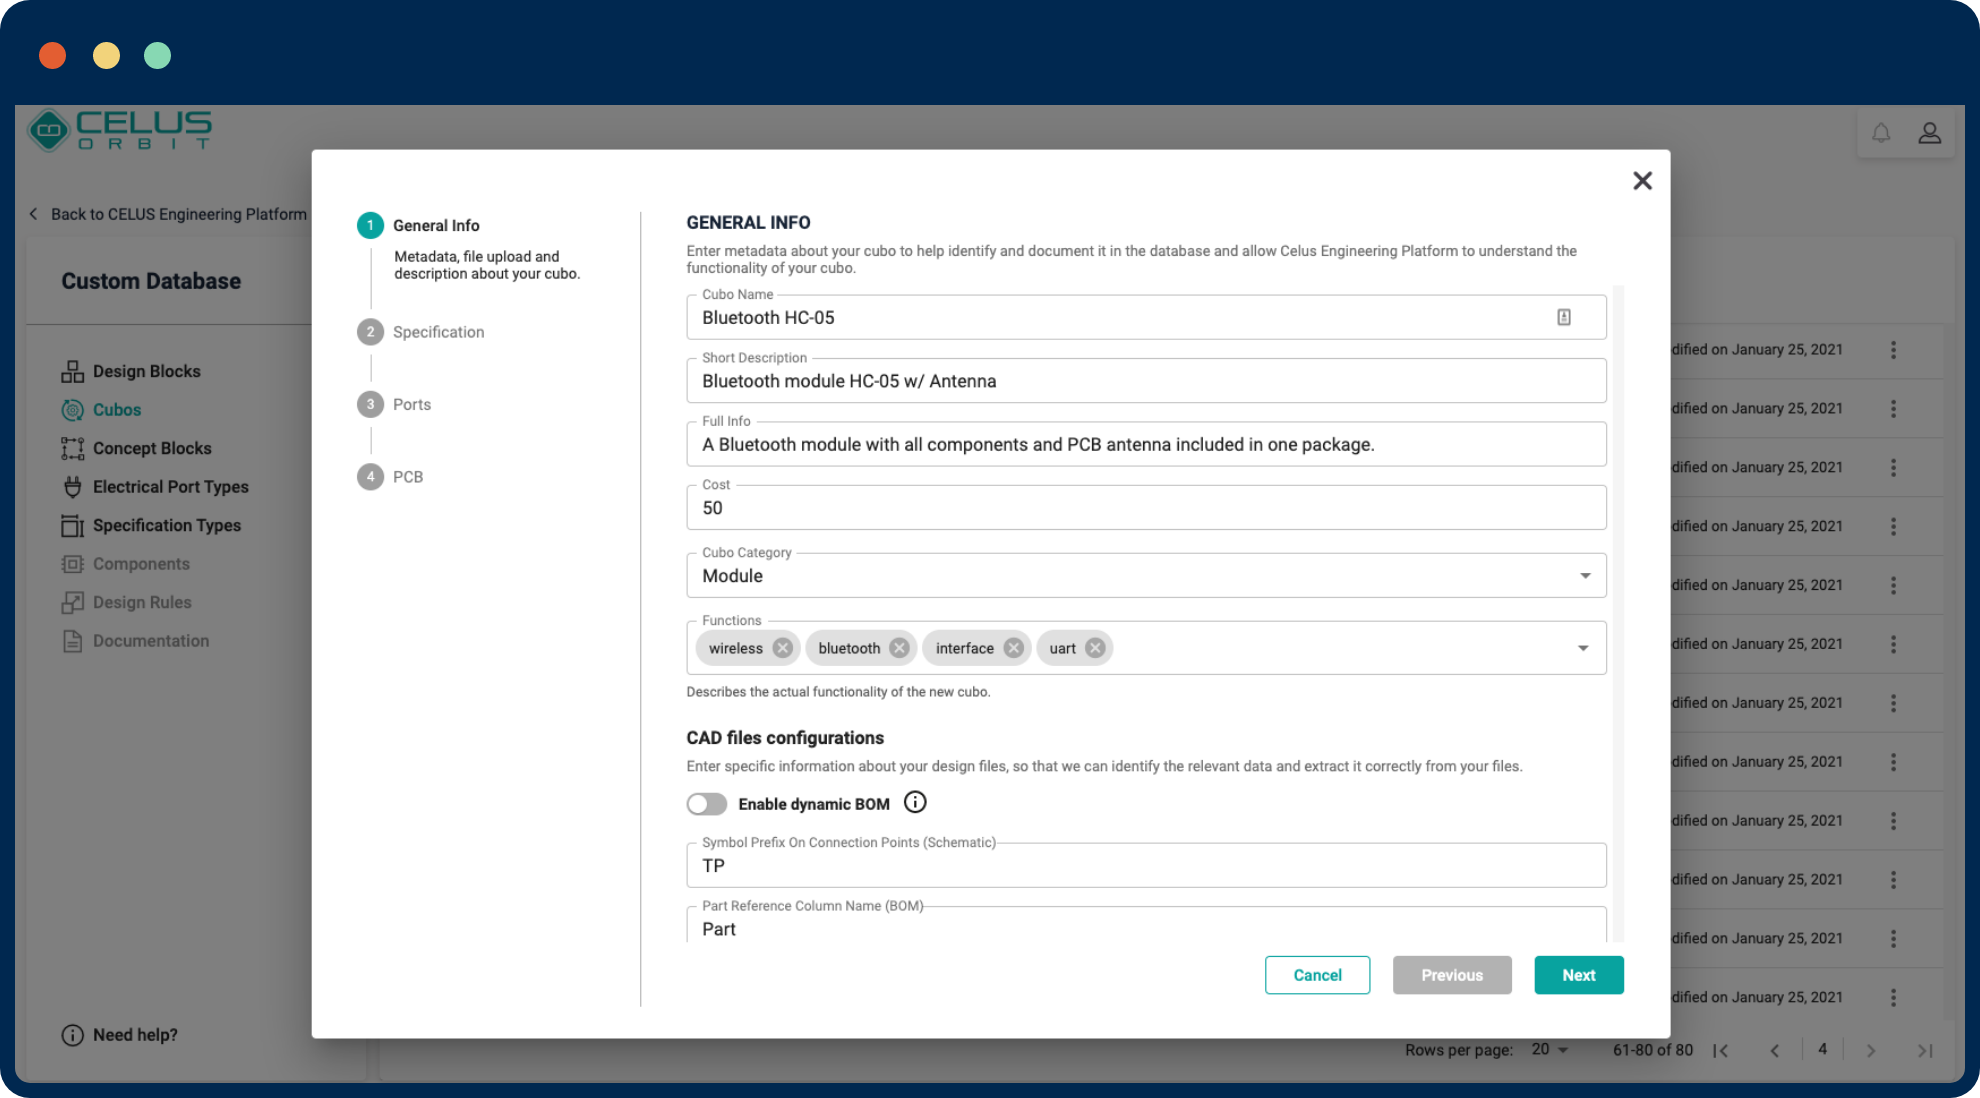Click the page number 4 indicator
The height and width of the screenshot is (1098, 1980).
[x=1822, y=1049]
